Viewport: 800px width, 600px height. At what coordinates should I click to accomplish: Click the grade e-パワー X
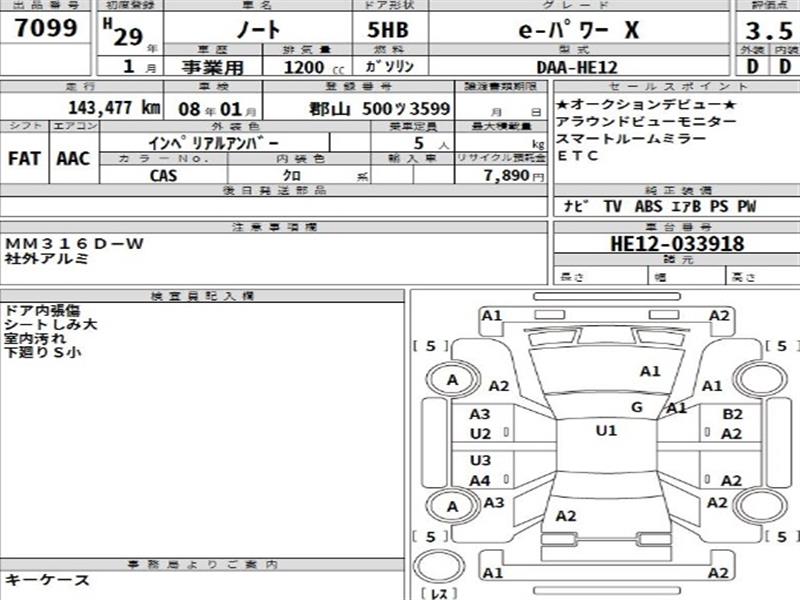(579, 30)
